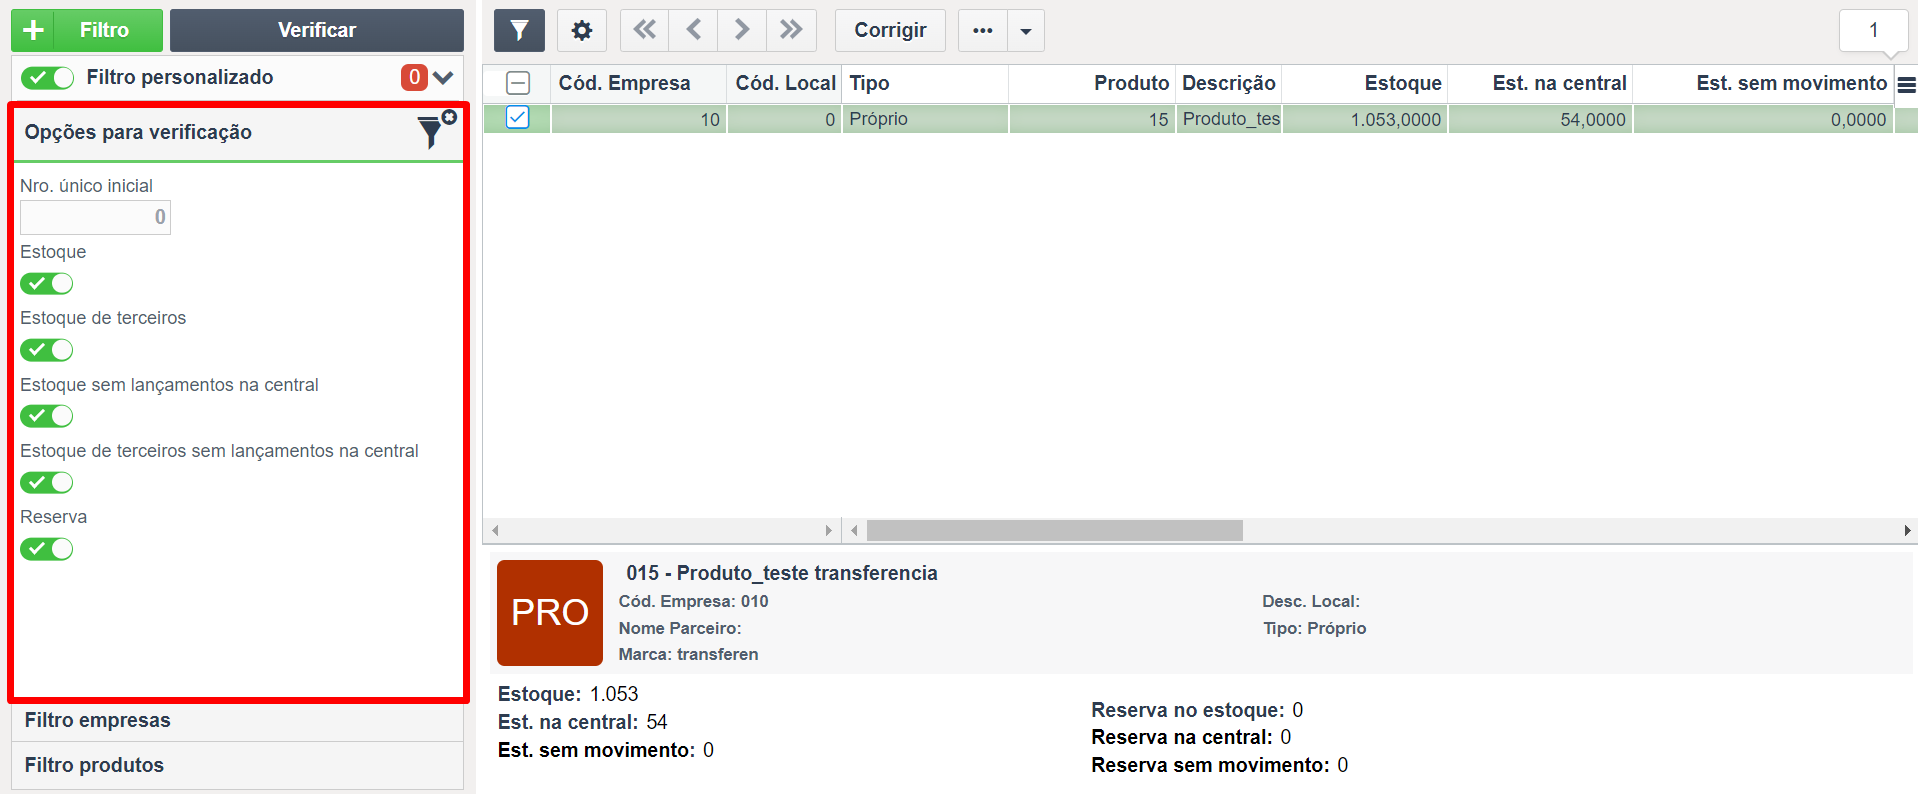Toggle Filtro personalizado switch
The image size is (1918, 794).
pos(47,78)
